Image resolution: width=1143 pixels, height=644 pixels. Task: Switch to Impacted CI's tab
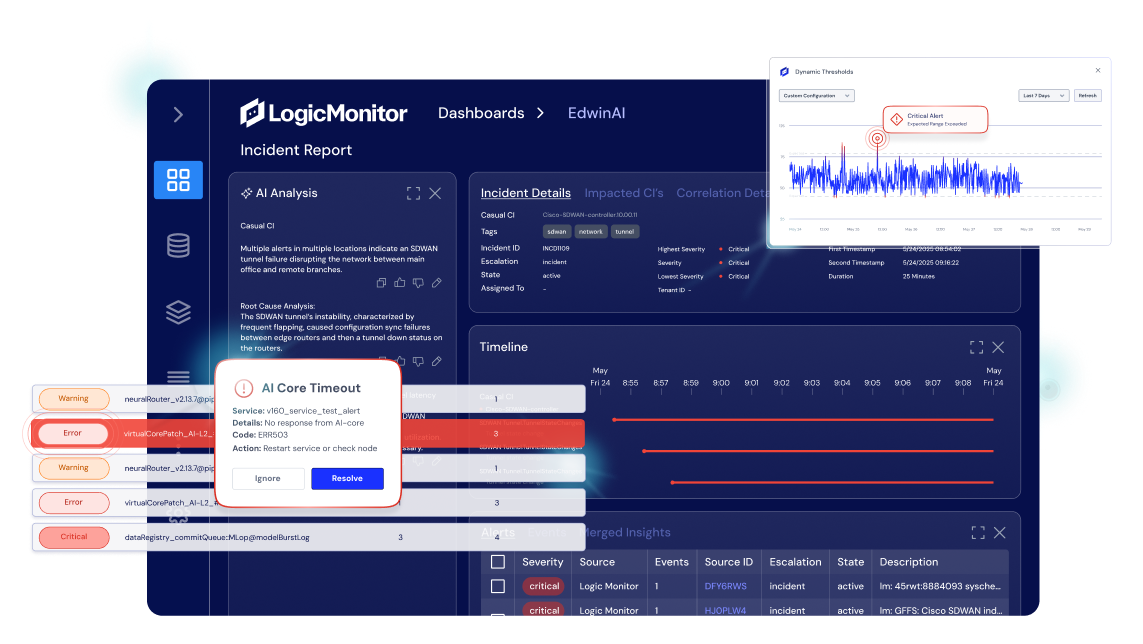point(624,193)
